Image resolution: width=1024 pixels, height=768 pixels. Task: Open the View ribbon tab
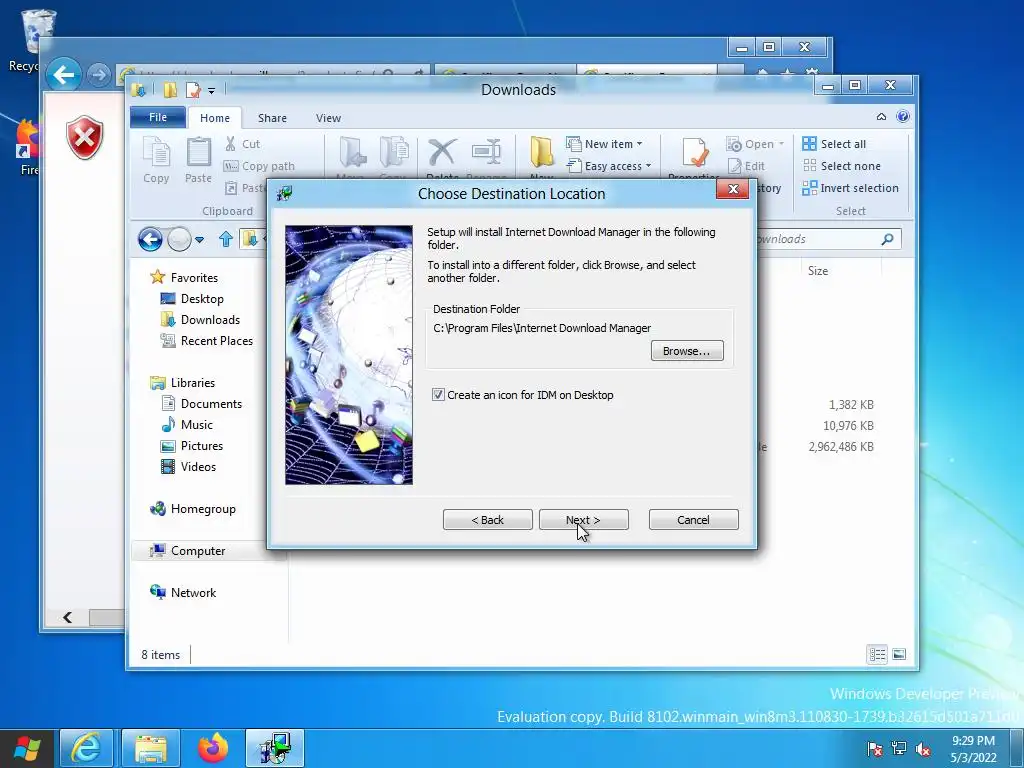[x=328, y=118]
